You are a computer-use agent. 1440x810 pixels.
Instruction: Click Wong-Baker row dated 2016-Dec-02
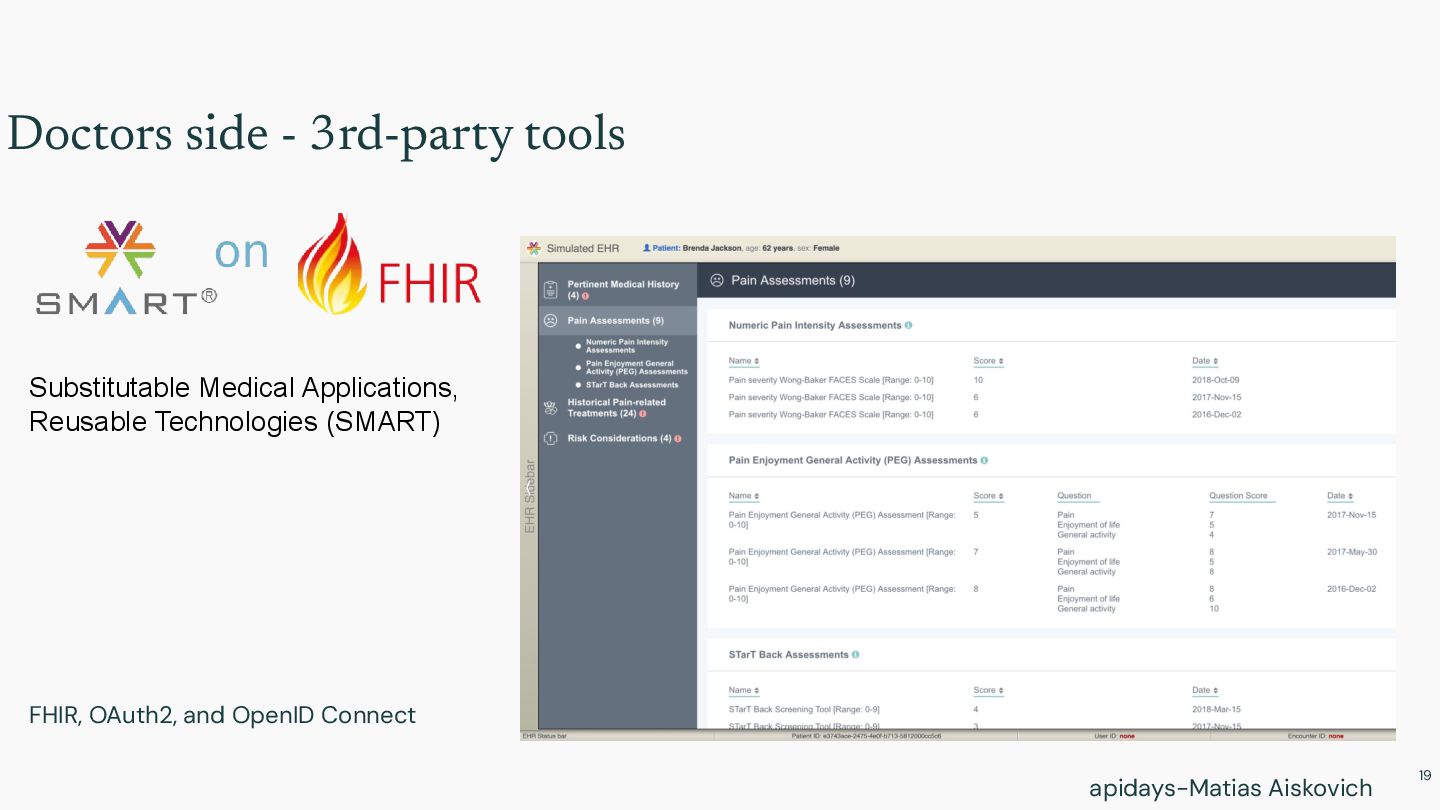(x=1050, y=414)
